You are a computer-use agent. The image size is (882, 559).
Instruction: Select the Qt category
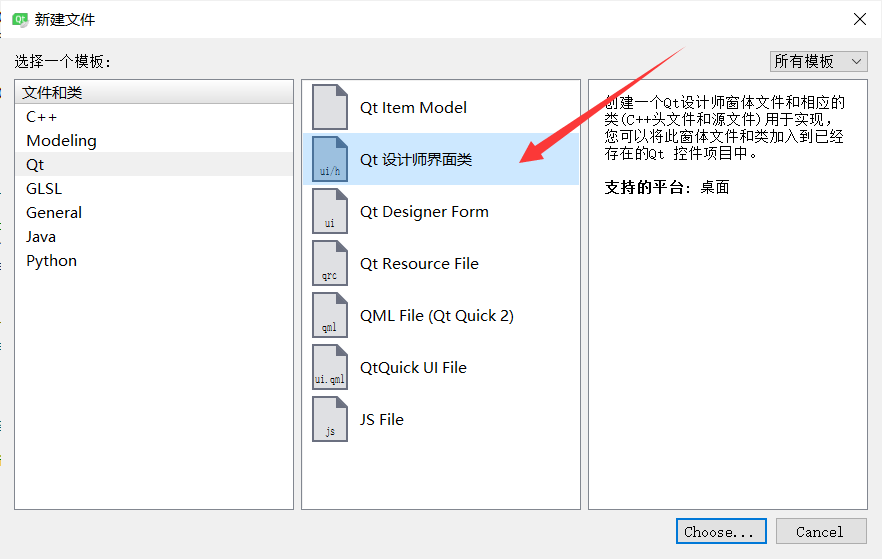pyautogui.click(x=154, y=165)
